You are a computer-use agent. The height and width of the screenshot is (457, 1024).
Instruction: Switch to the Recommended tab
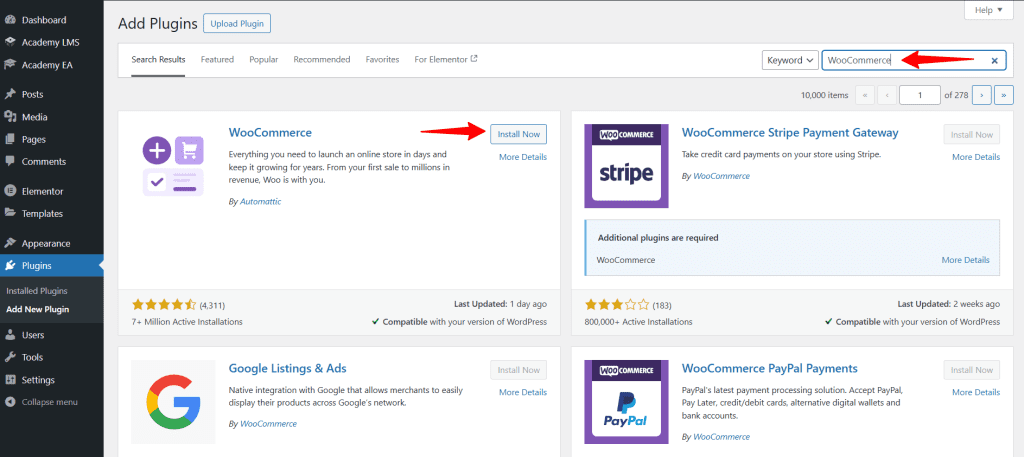click(321, 59)
